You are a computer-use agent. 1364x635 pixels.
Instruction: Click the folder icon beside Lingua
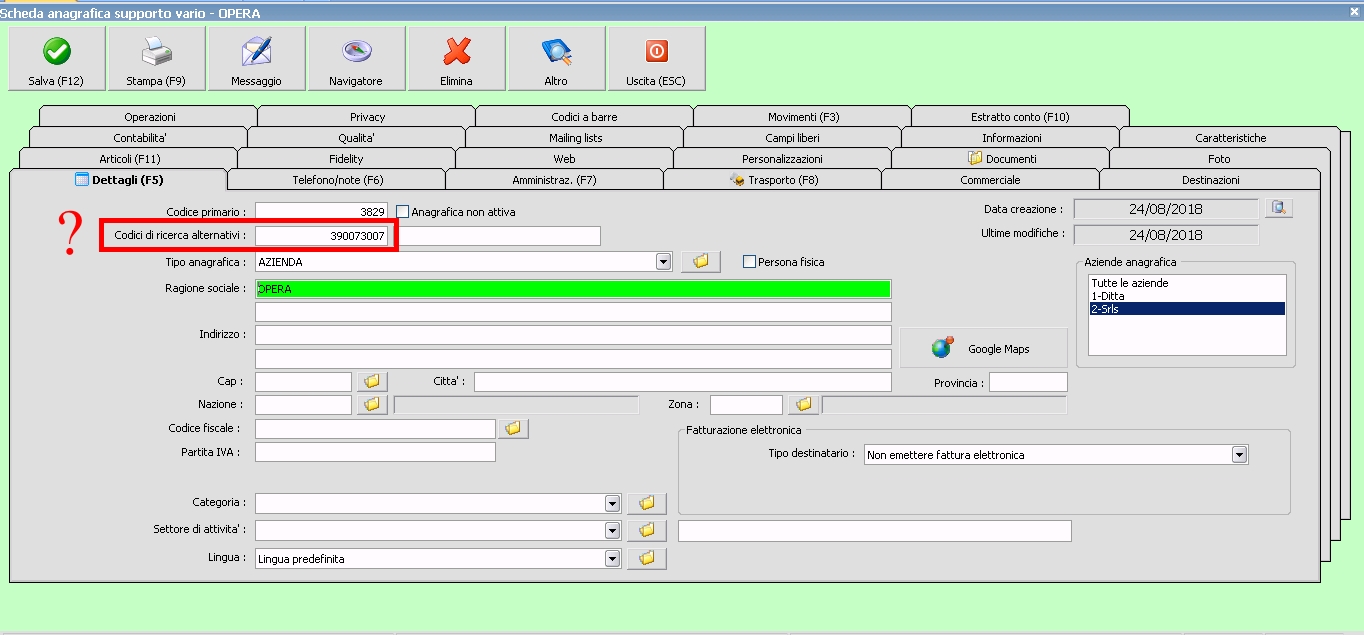(646, 558)
